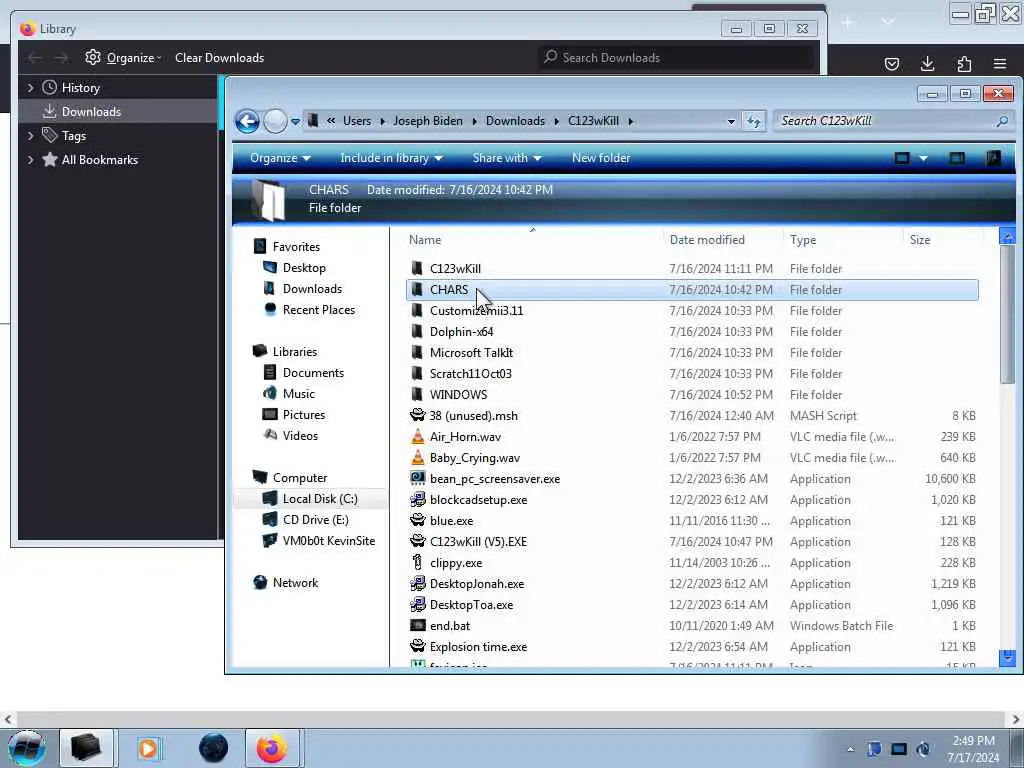The width and height of the screenshot is (1024, 768).
Task: Click the refresh button beside address bar
Action: 754,121
